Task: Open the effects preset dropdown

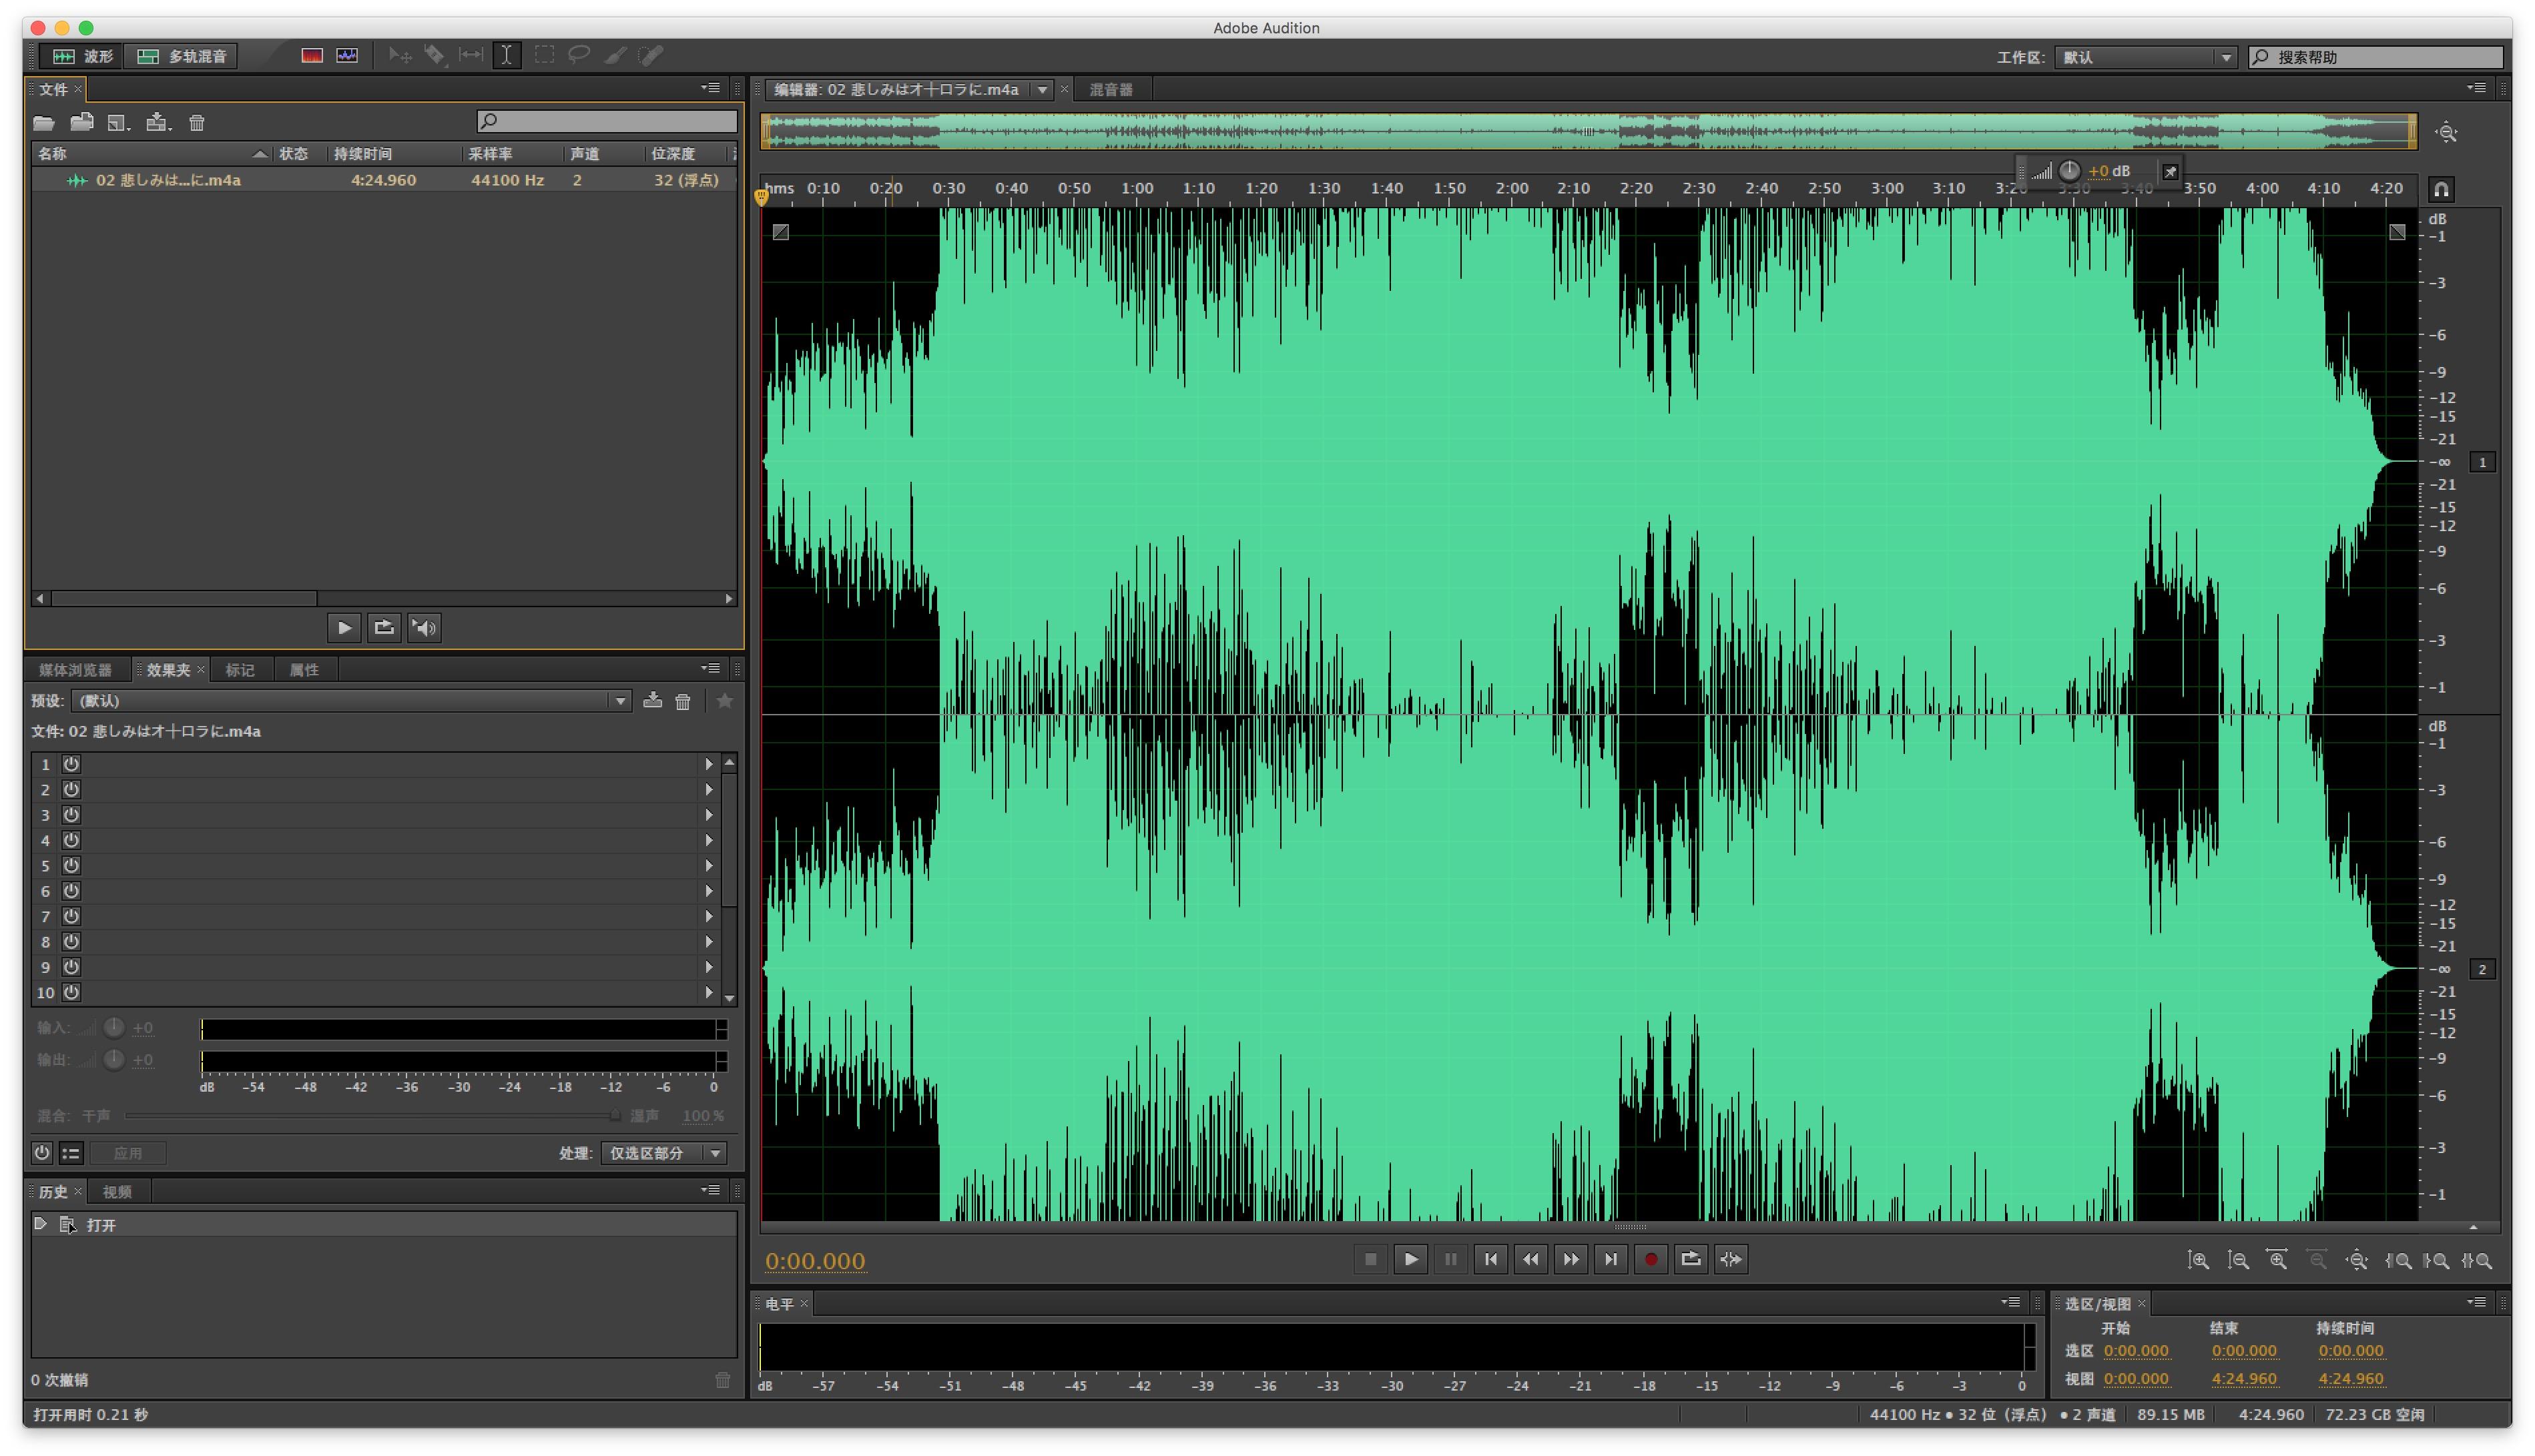Action: pos(351,701)
